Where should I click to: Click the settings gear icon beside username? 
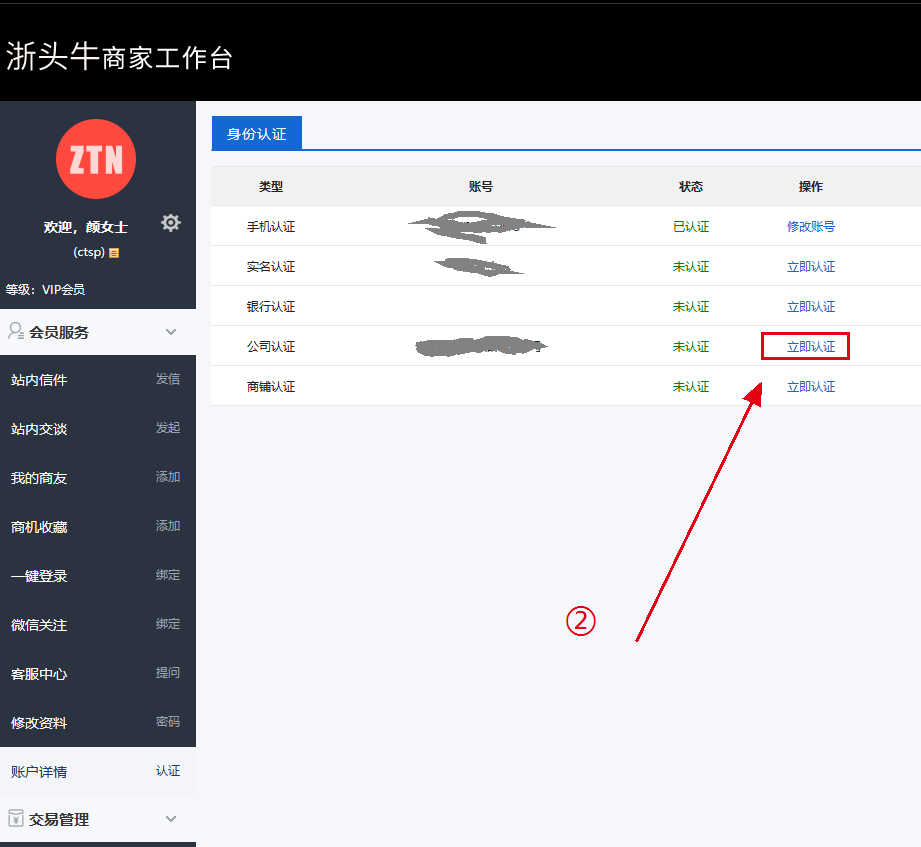click(171, 223)
